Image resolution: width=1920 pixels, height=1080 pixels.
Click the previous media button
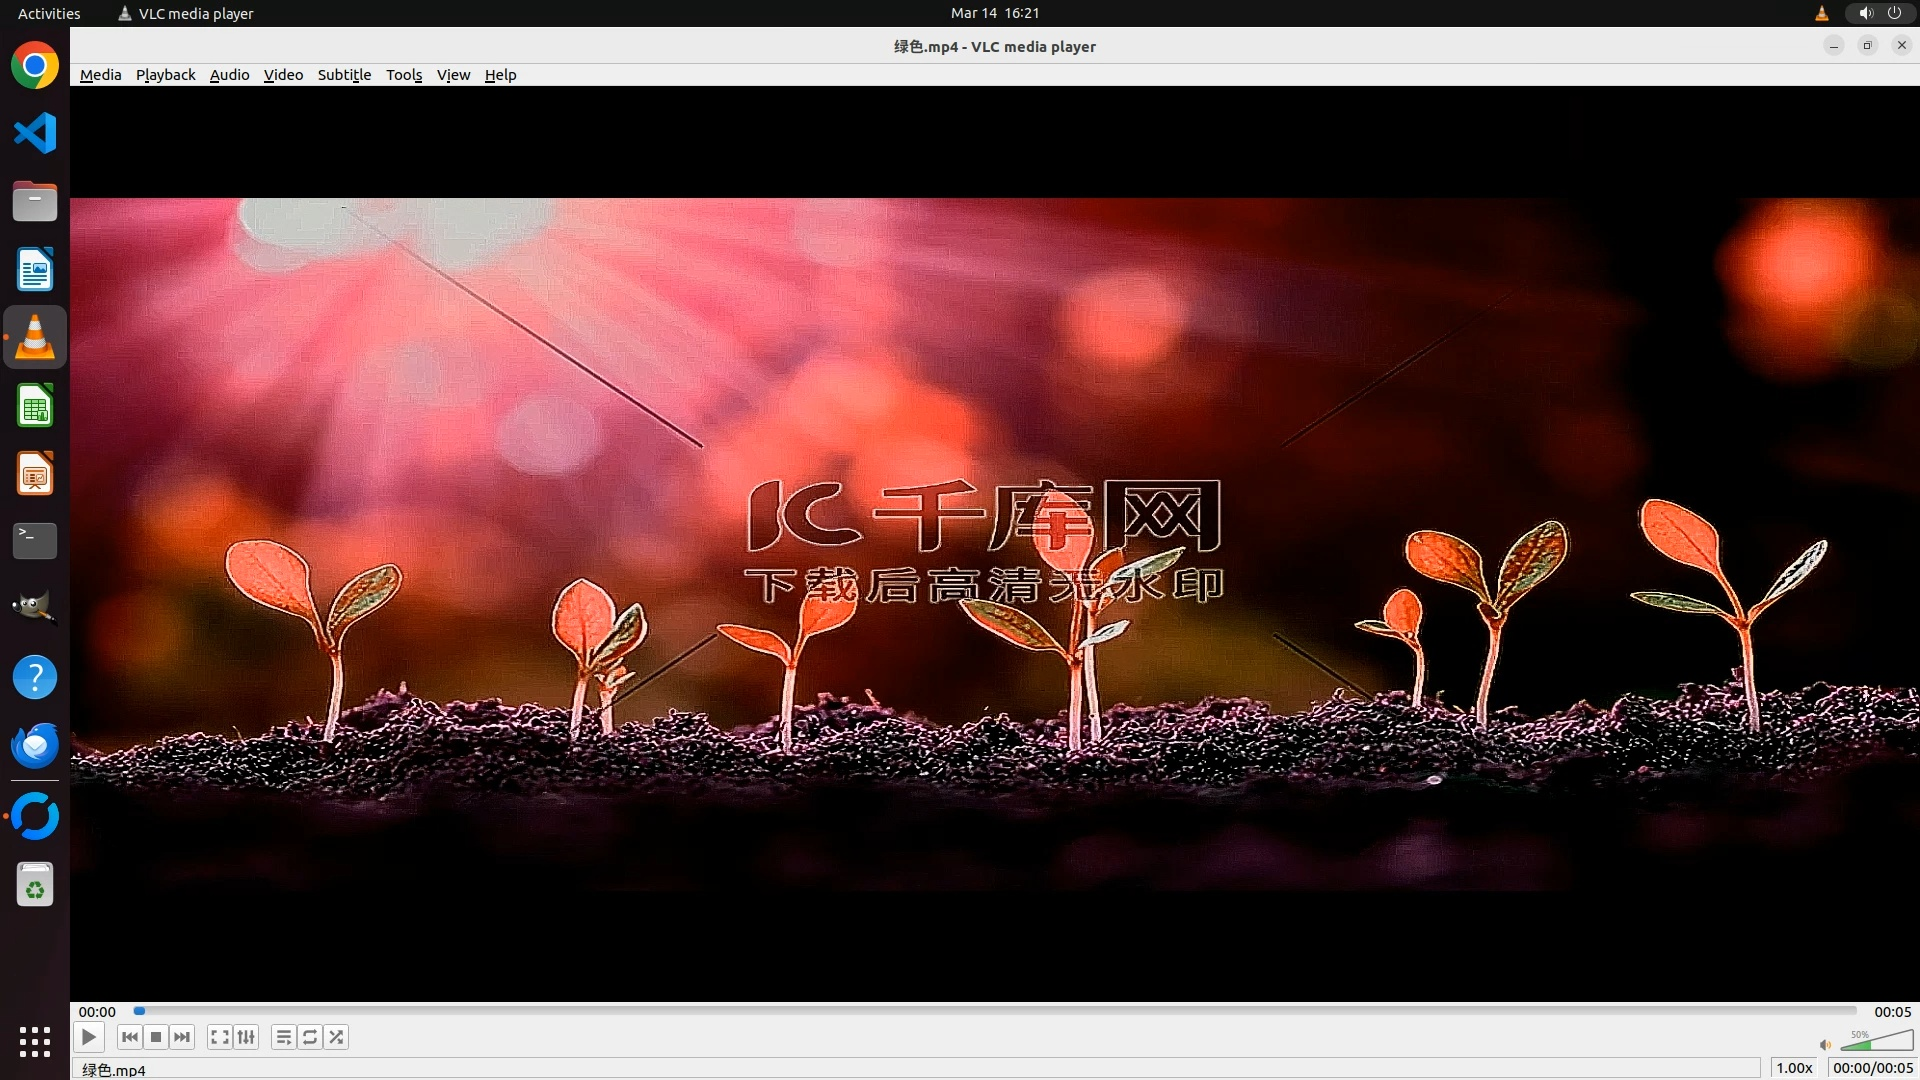(x=130, y=1037)
